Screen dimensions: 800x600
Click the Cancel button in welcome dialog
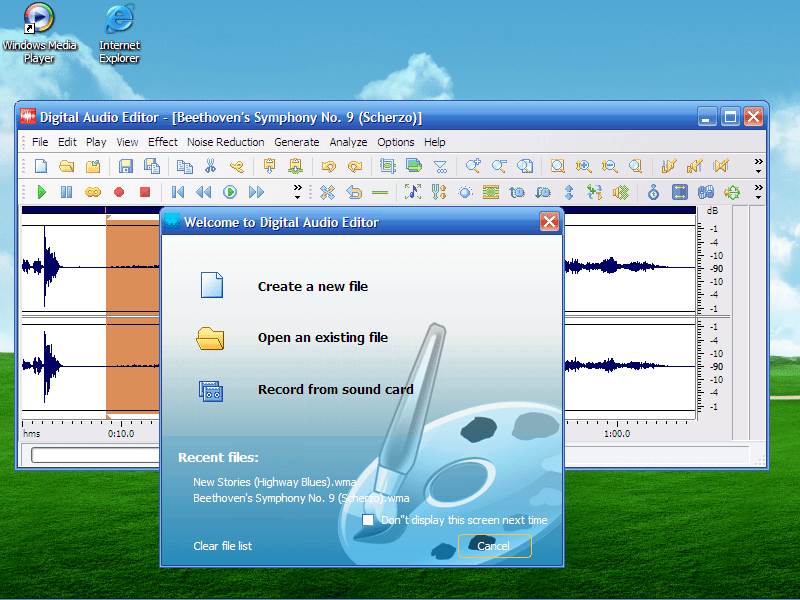point(494,546)
